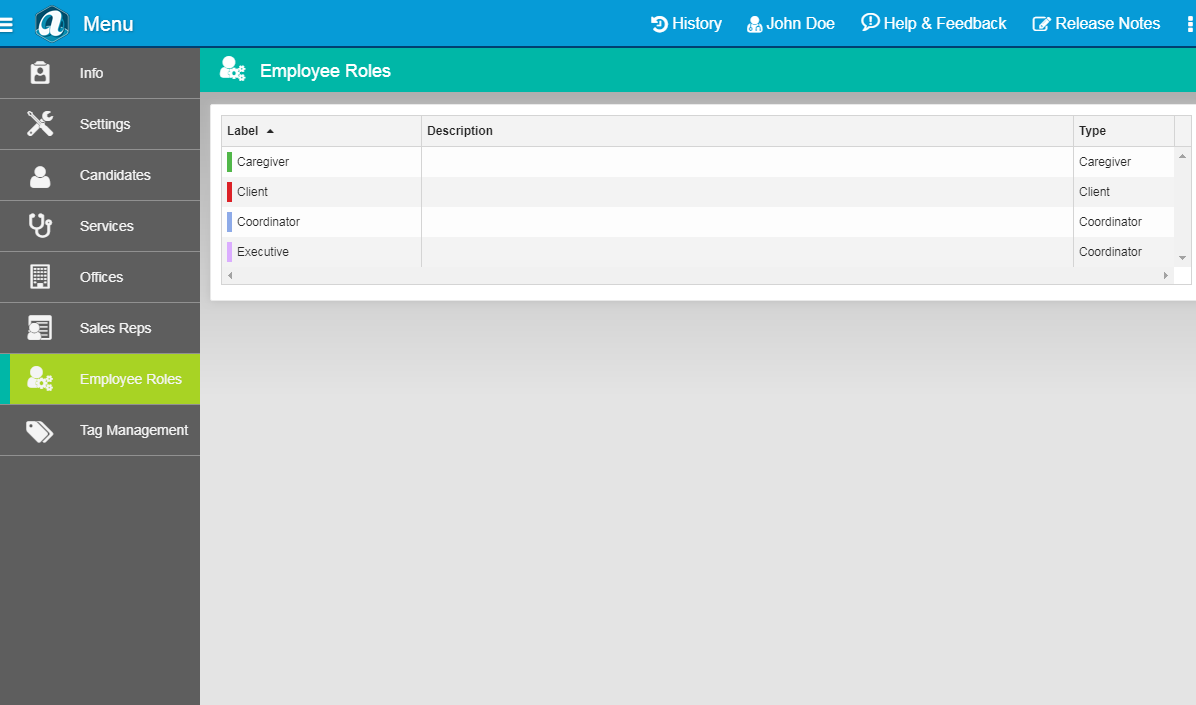The width and height of the screenshot is (1196, 705).
Task: Select the Executive label row
Action: pos(321,252)
